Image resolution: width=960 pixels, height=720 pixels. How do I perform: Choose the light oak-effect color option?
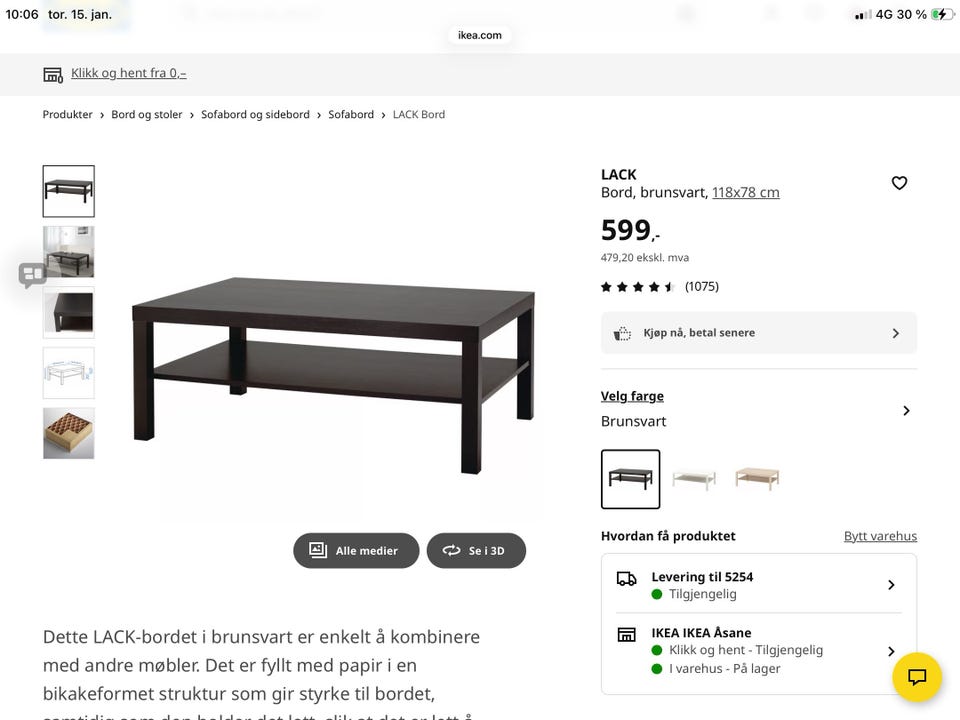757,479
